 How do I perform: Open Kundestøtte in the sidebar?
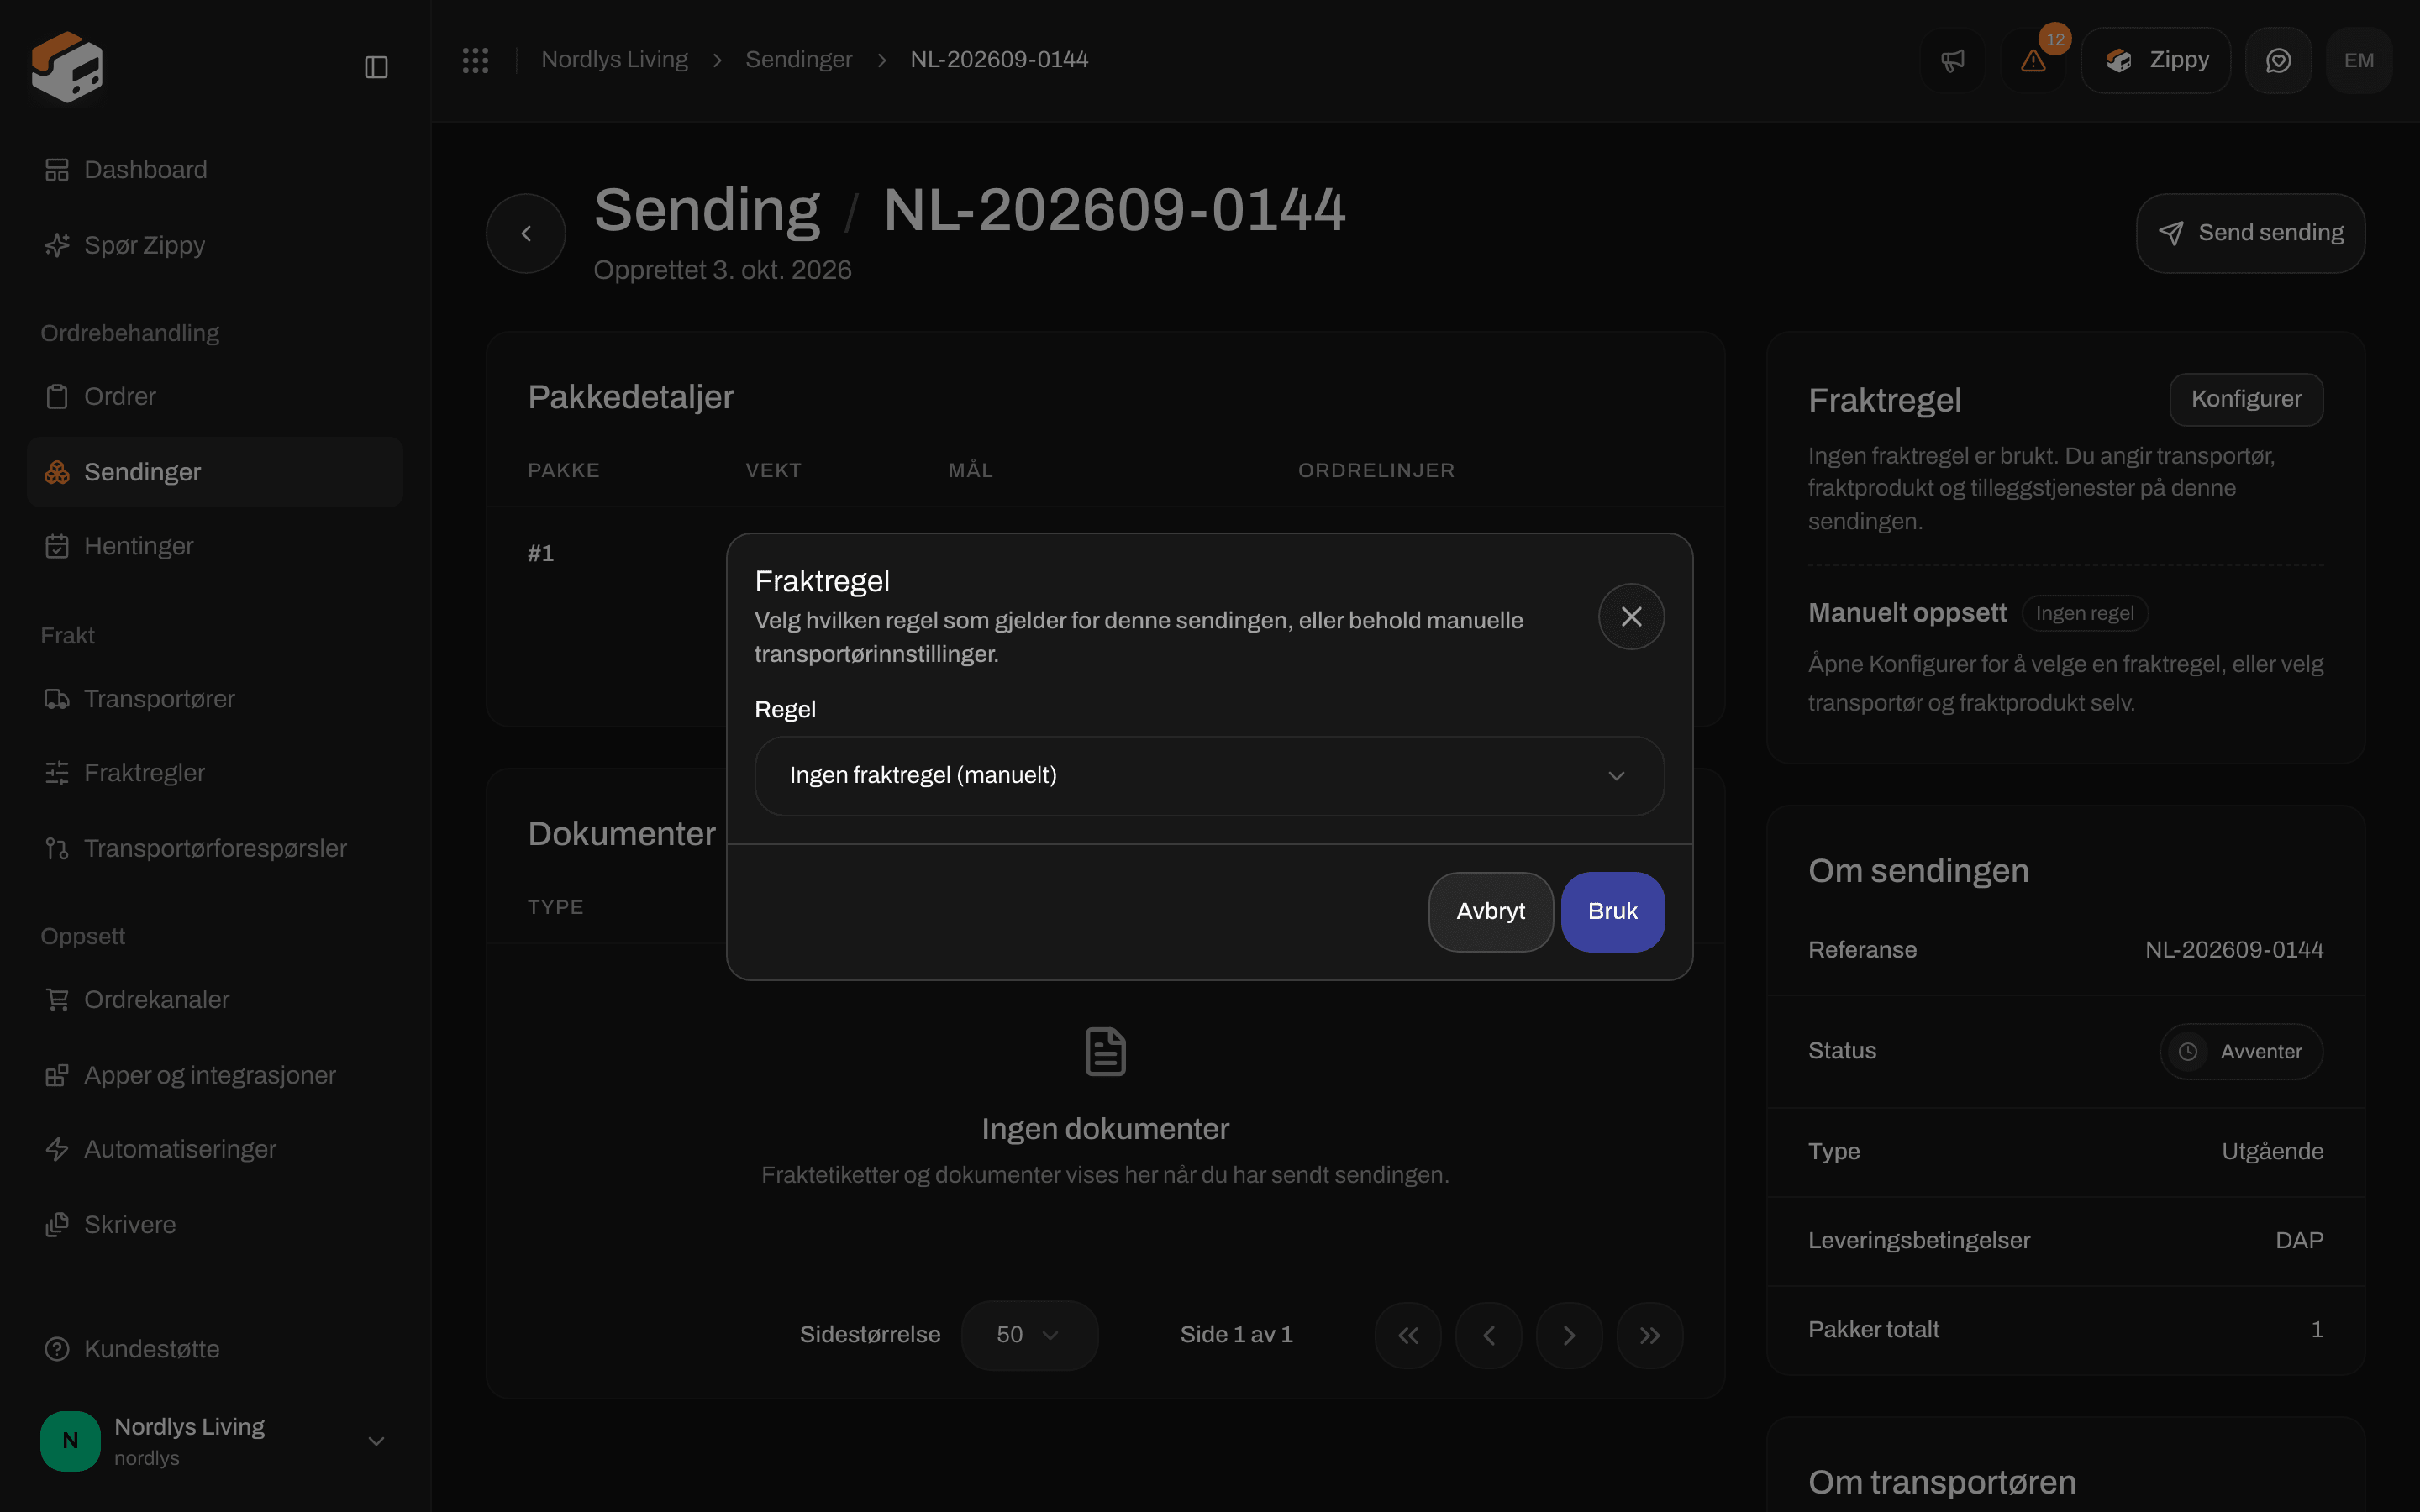click(x=215, y=1349)
